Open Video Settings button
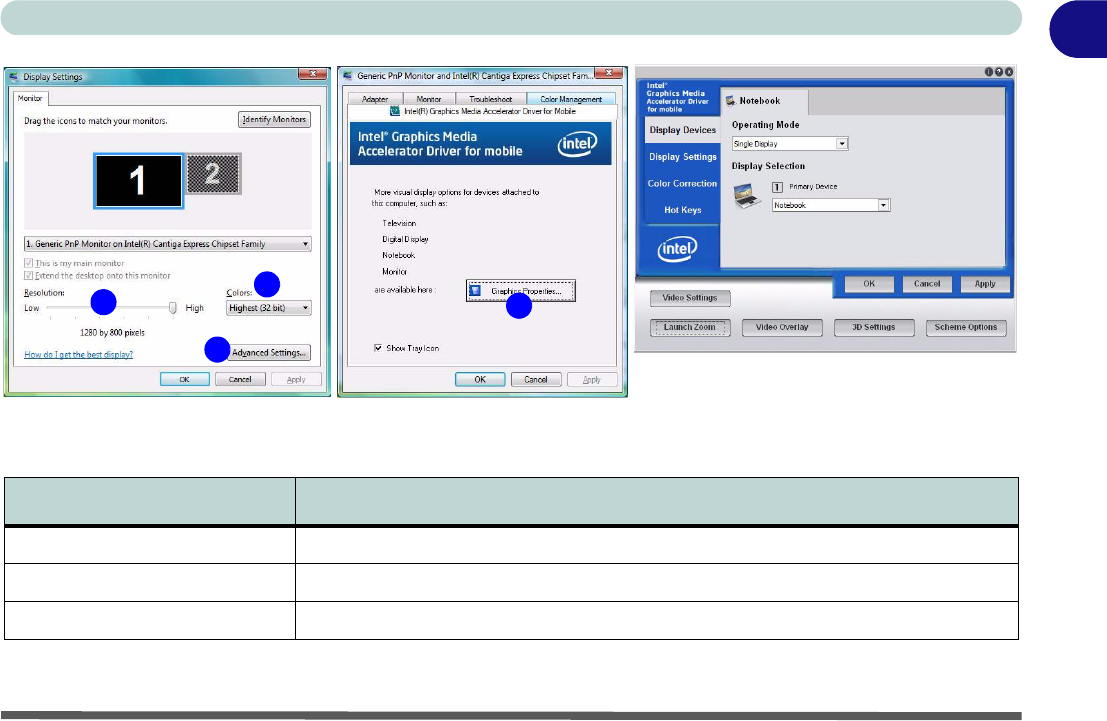 pyautogui.click(x=690, y=298)
